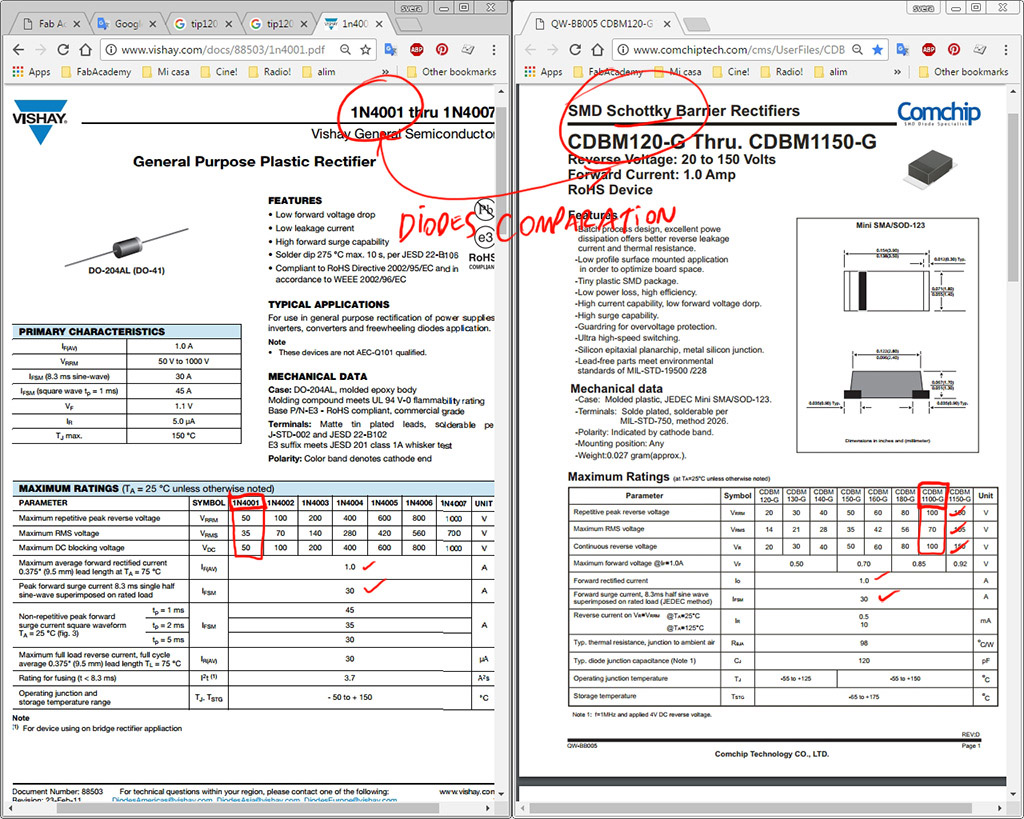The width and height of the screenshot is (1024, 819).
Task: Click the rightmost extension icon in Comchip toolbar
Action: tap(980, 50)
